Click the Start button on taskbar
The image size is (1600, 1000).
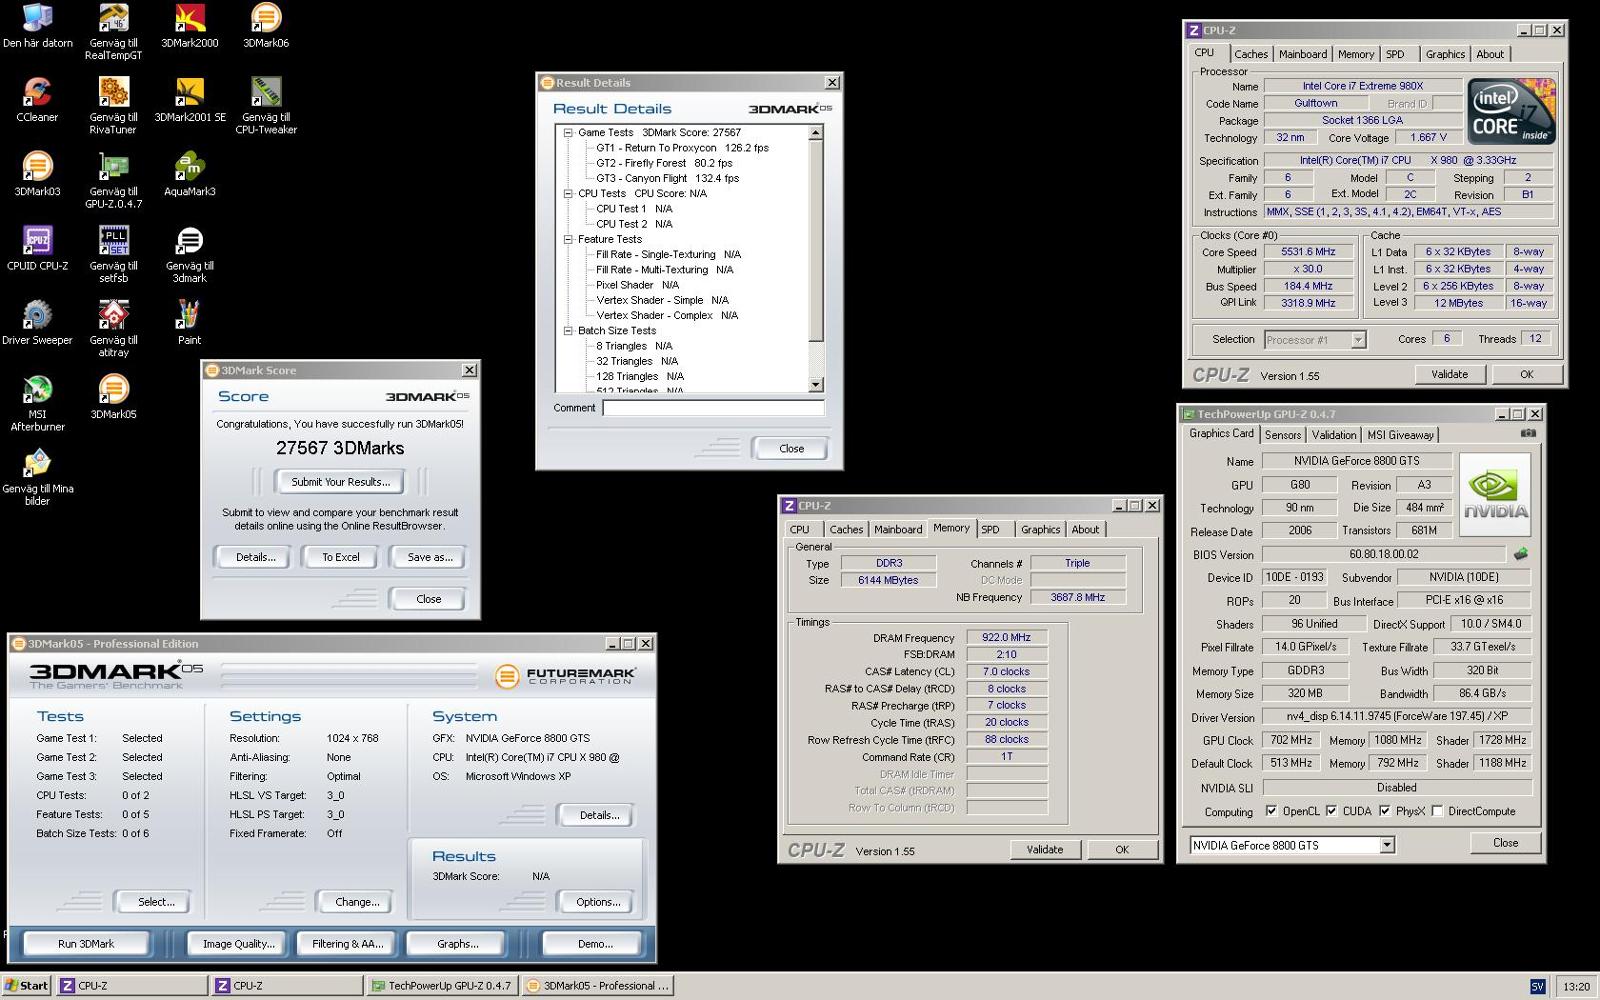point(26,986)
